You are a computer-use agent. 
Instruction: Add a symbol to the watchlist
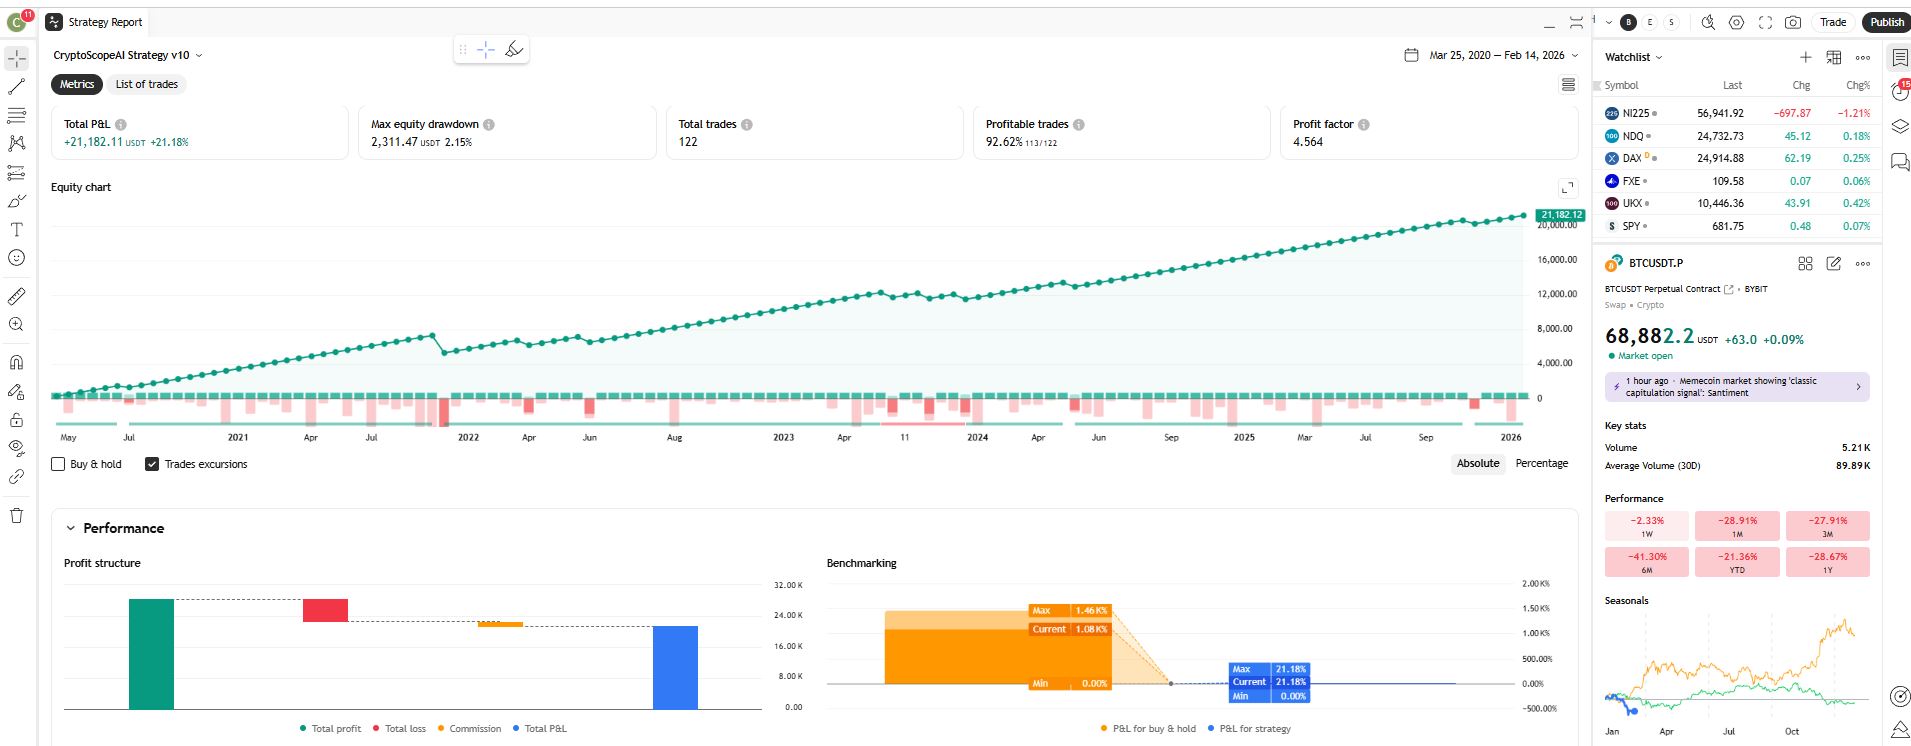(1805, 58)
